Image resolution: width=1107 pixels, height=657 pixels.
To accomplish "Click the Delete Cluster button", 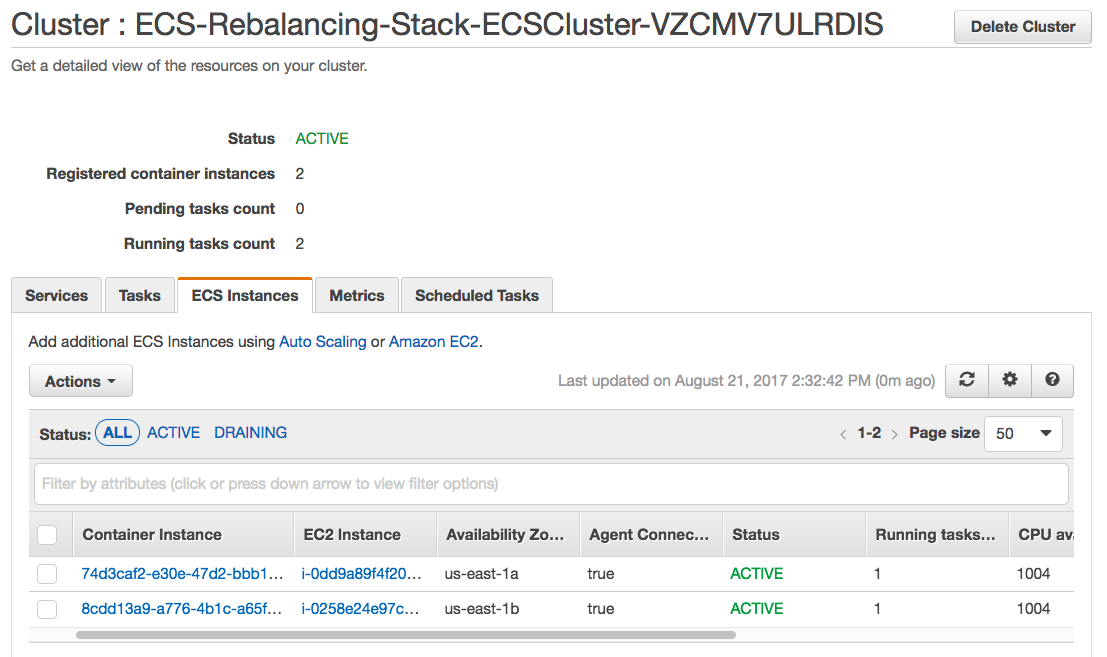I will coord(1023,27).
